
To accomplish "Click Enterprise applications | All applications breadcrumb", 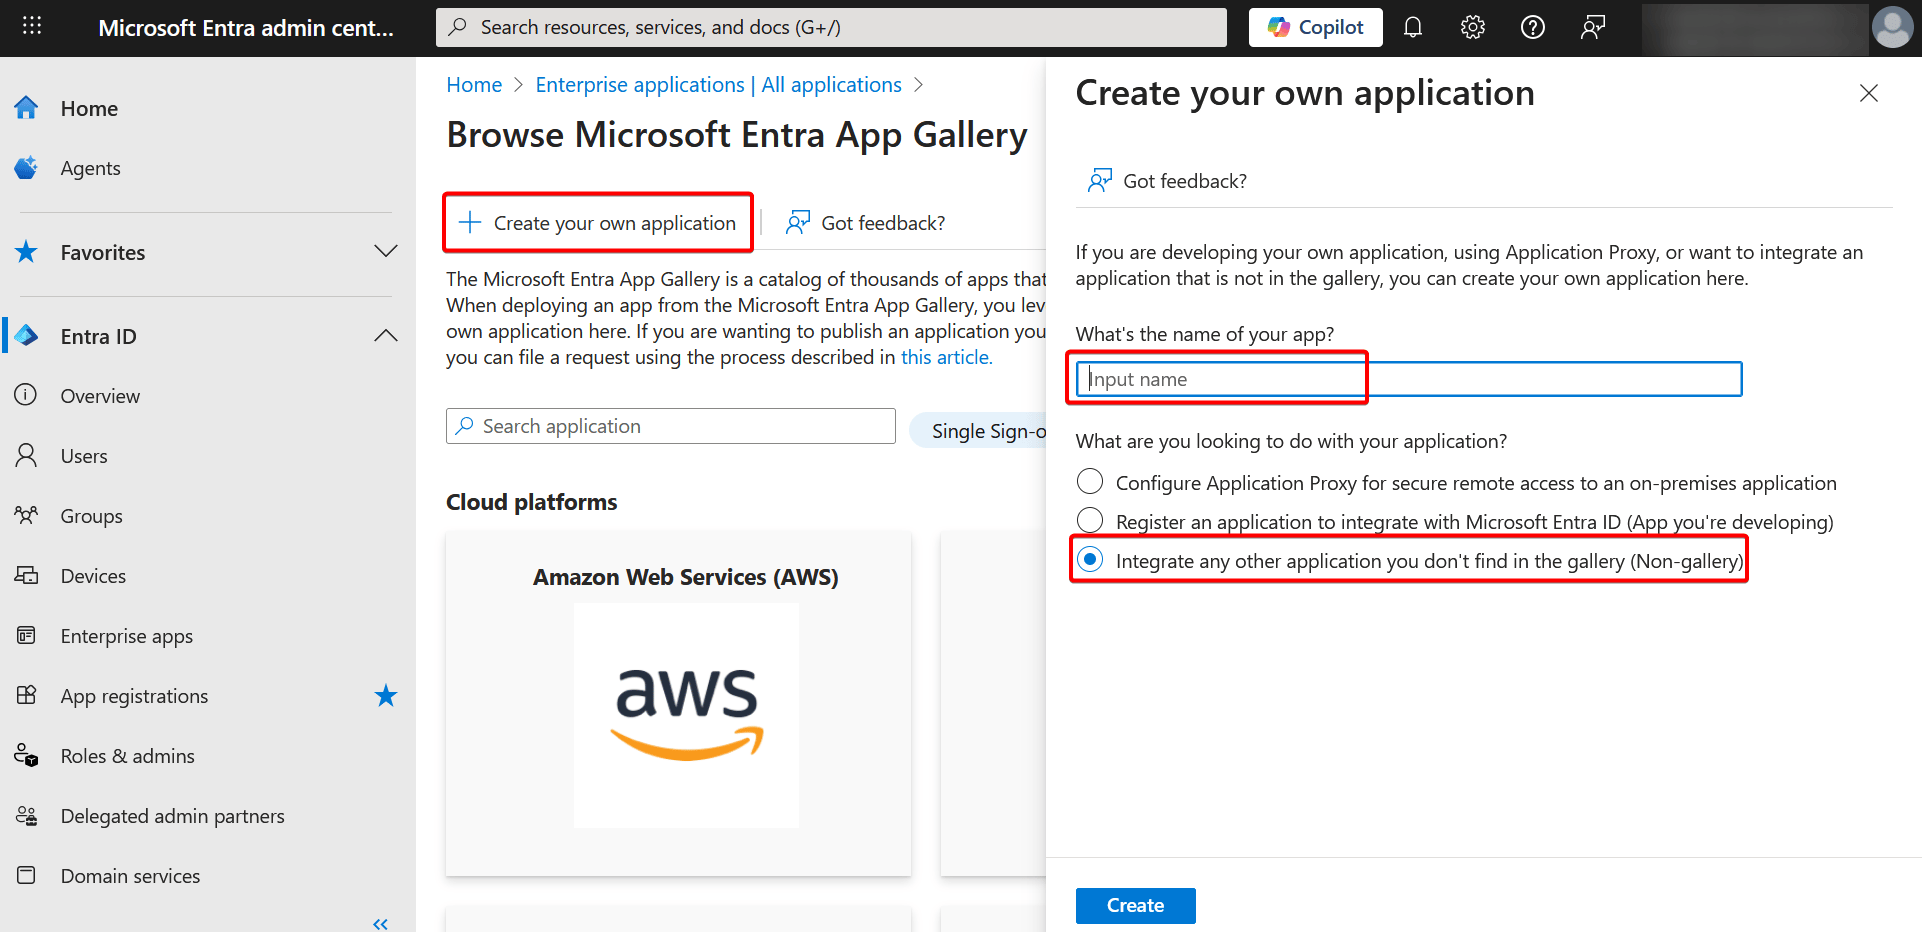I will [x=718, y=85].
